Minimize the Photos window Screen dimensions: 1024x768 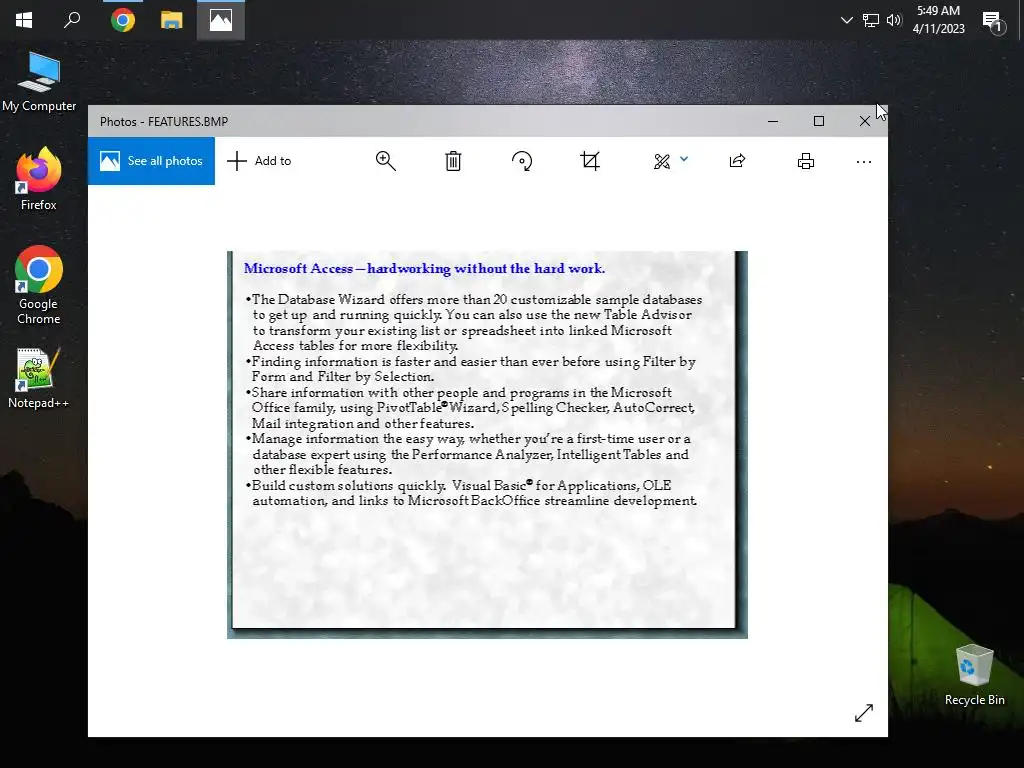(773, 121)
